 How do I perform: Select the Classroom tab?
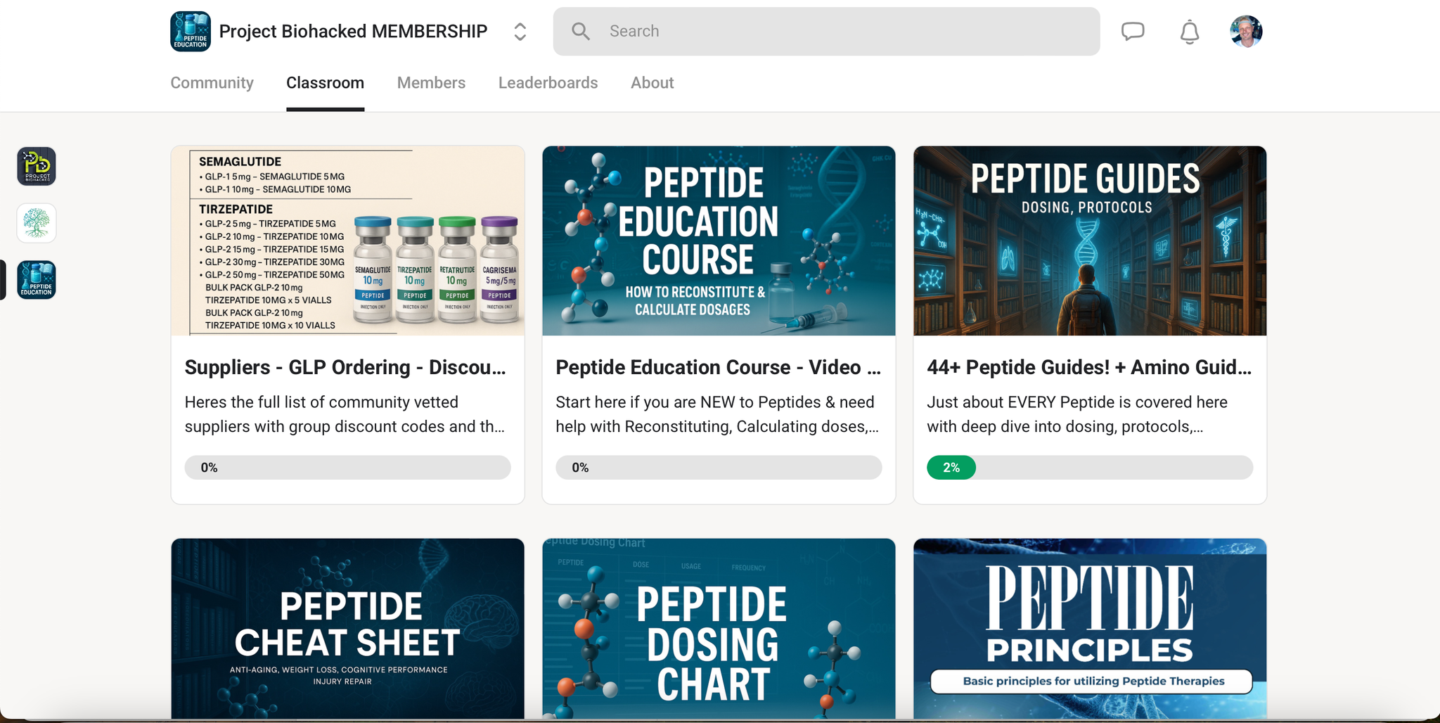tap(325, 83)
